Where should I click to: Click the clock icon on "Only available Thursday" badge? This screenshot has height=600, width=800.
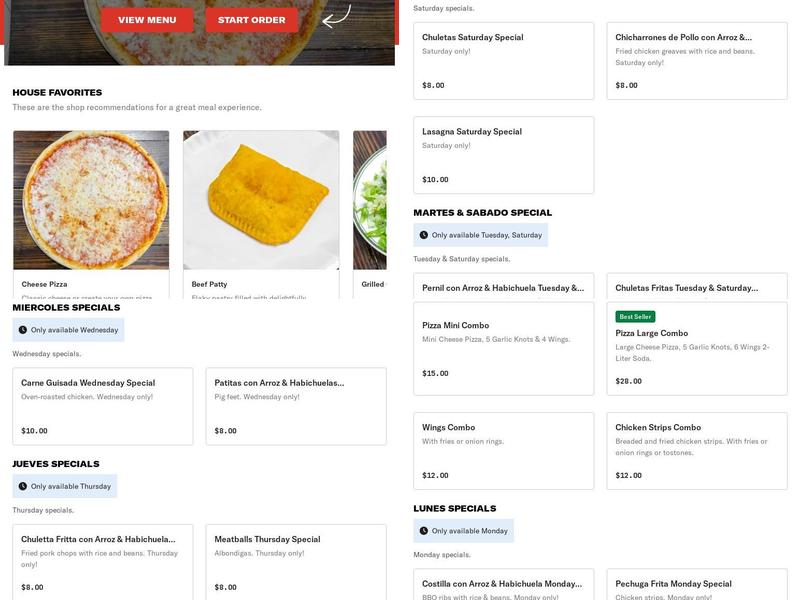[23, 487]
